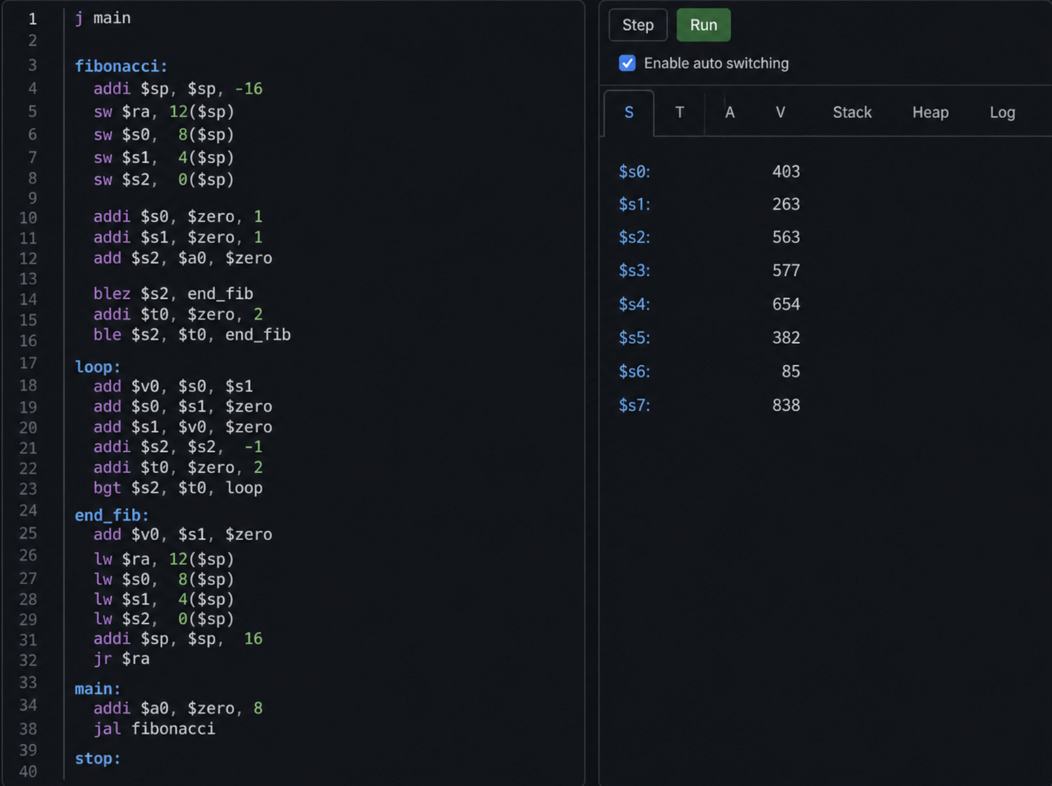Screen dimensions: 1052x786
Task: Click the green Run button
Action: point(703,25)
